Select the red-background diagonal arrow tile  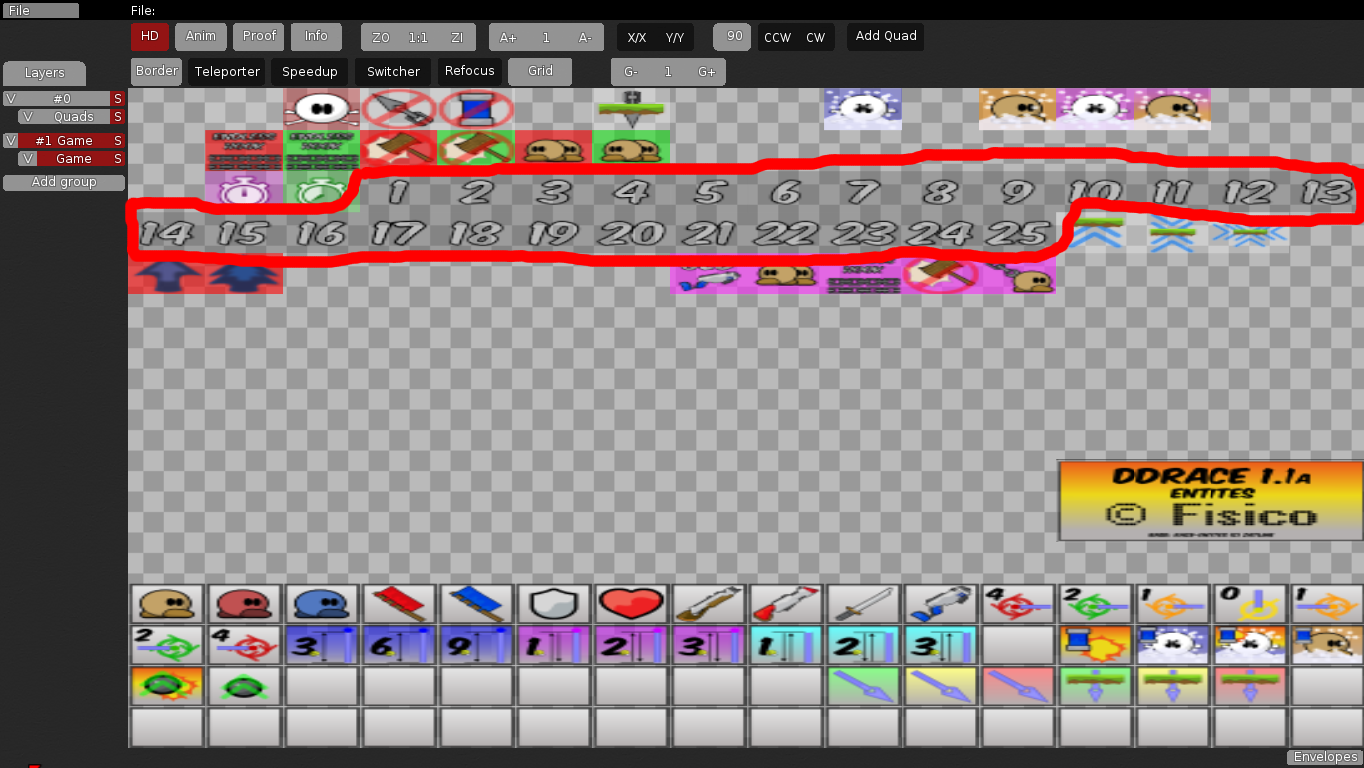pos(1018,686)
